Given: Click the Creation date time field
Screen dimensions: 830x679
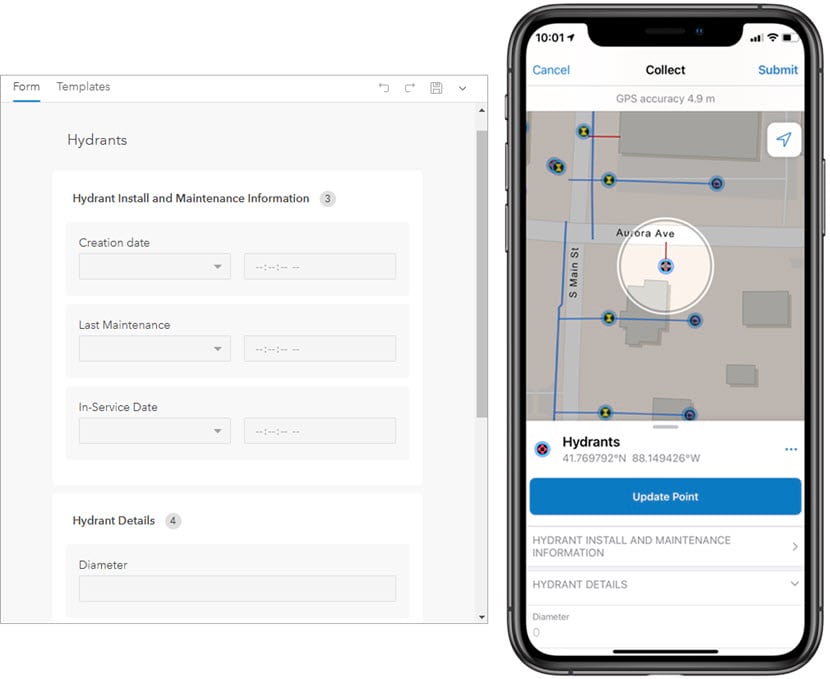Looking at the screenshot, I should (320, 267).
